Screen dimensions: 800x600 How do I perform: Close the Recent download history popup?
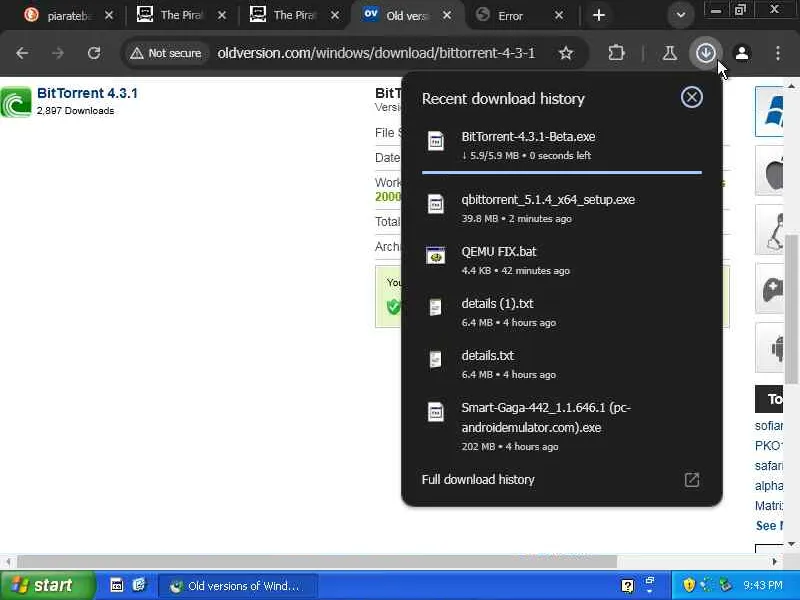(691, 97)
